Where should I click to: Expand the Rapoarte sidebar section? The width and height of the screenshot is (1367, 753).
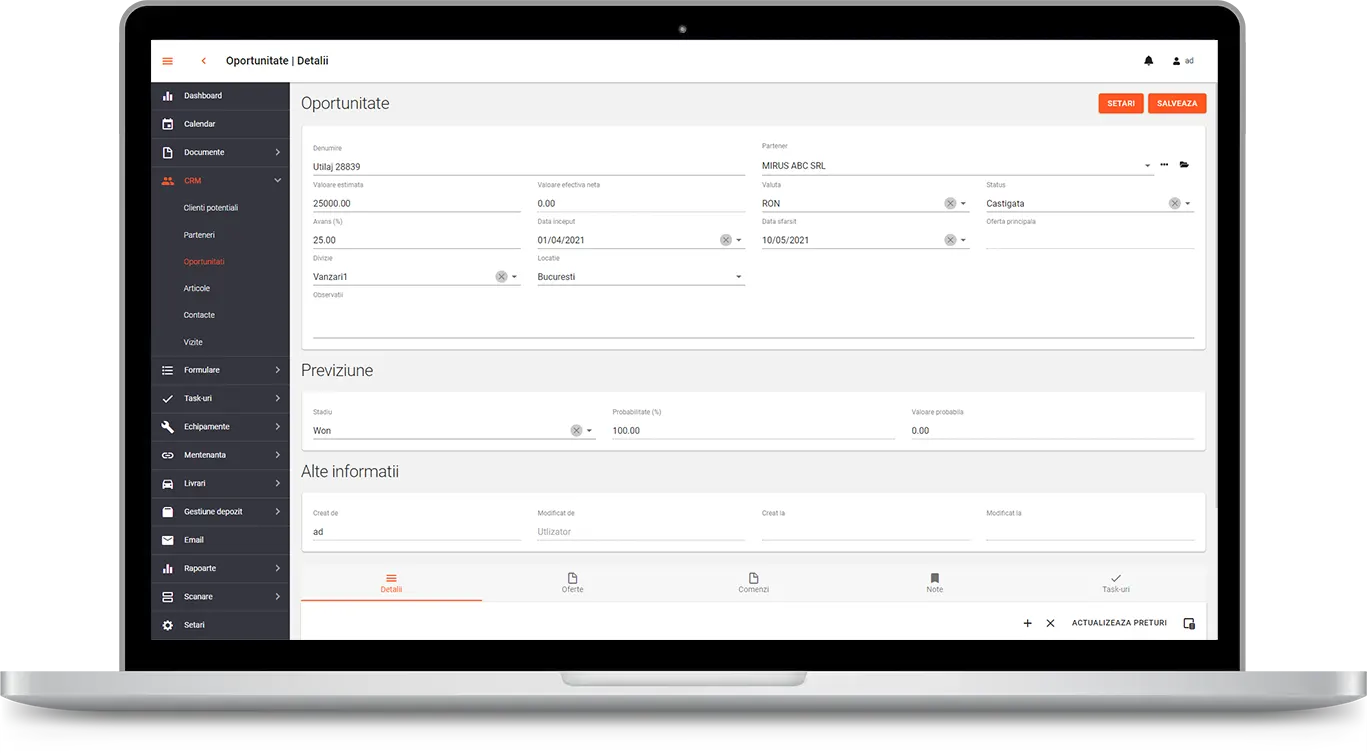[x=277, y=568]
